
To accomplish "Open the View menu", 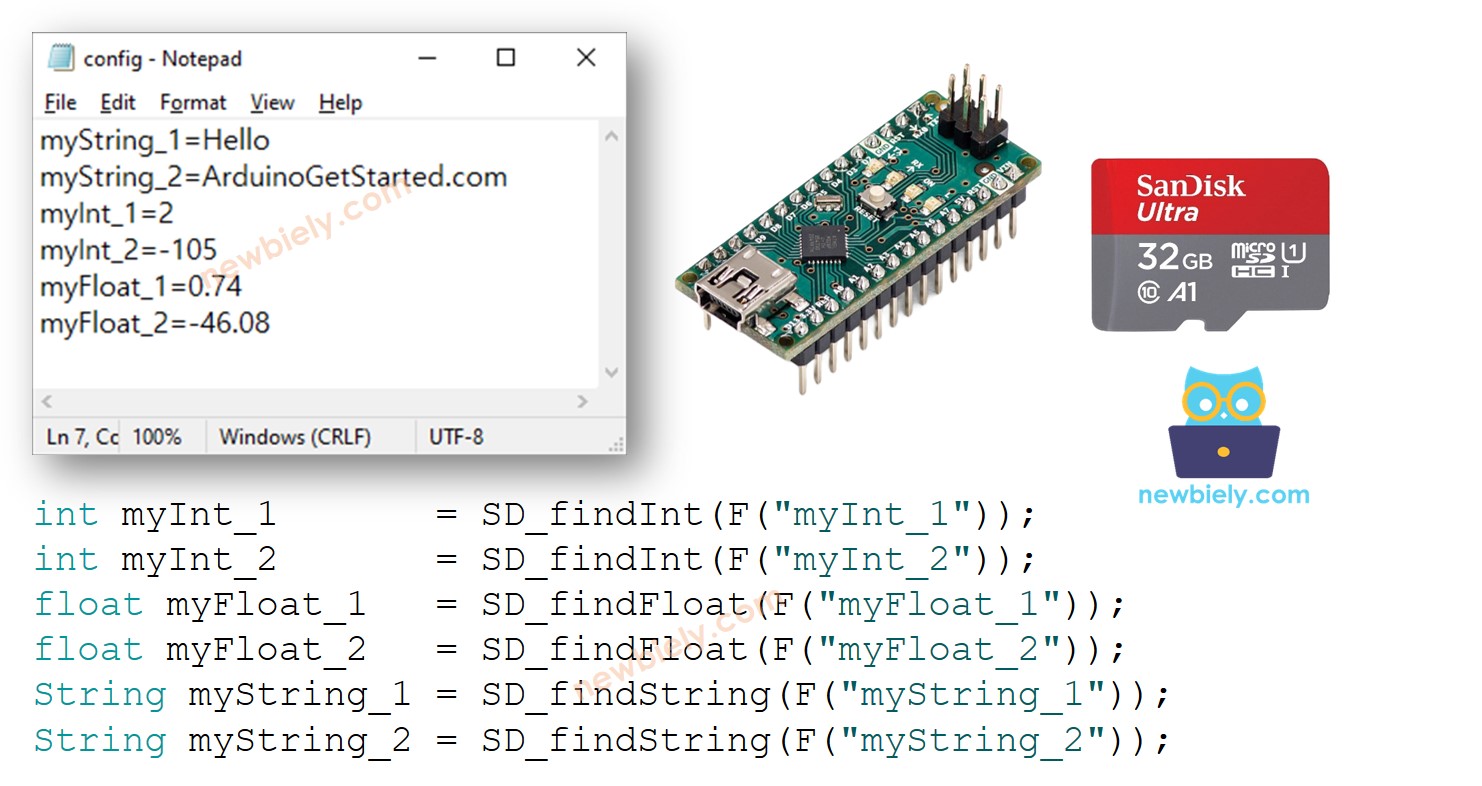I will pyautogui.click(x=271, y=102).
